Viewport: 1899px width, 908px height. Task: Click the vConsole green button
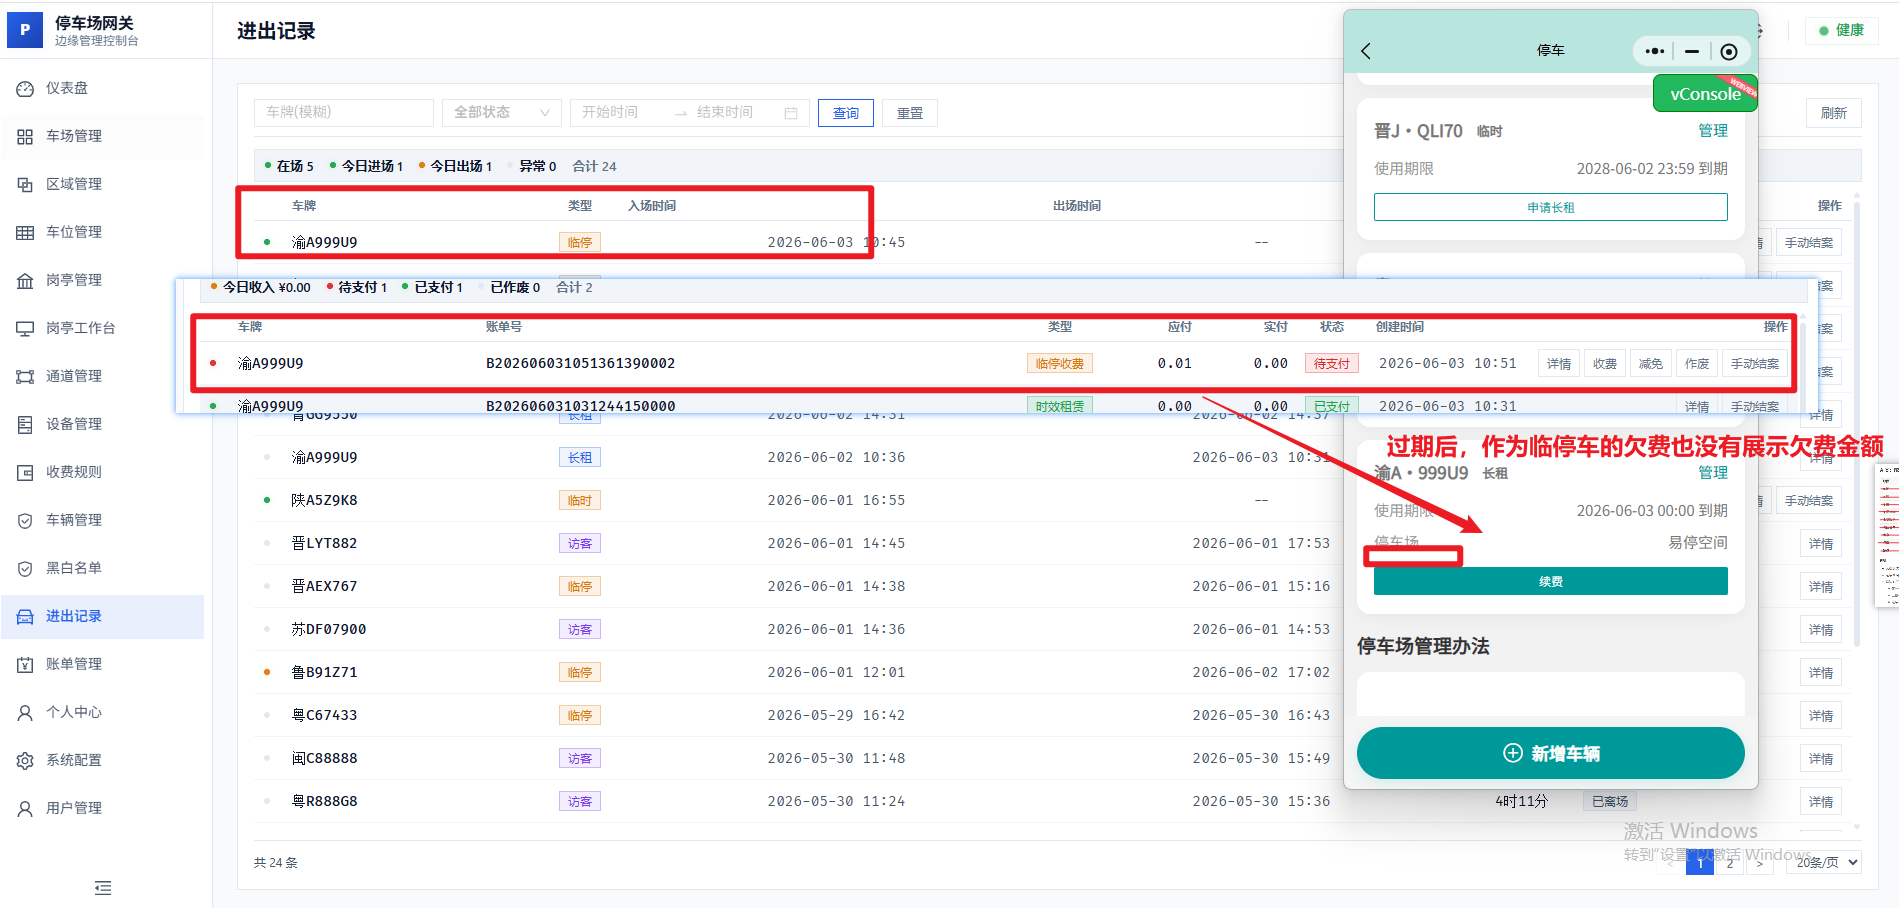coord(1705,93)
